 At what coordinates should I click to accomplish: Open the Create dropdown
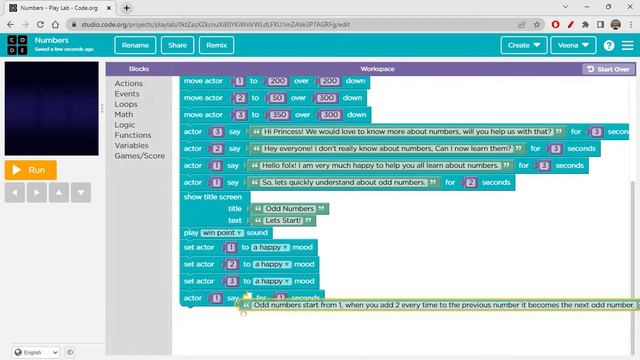point(524,45)
